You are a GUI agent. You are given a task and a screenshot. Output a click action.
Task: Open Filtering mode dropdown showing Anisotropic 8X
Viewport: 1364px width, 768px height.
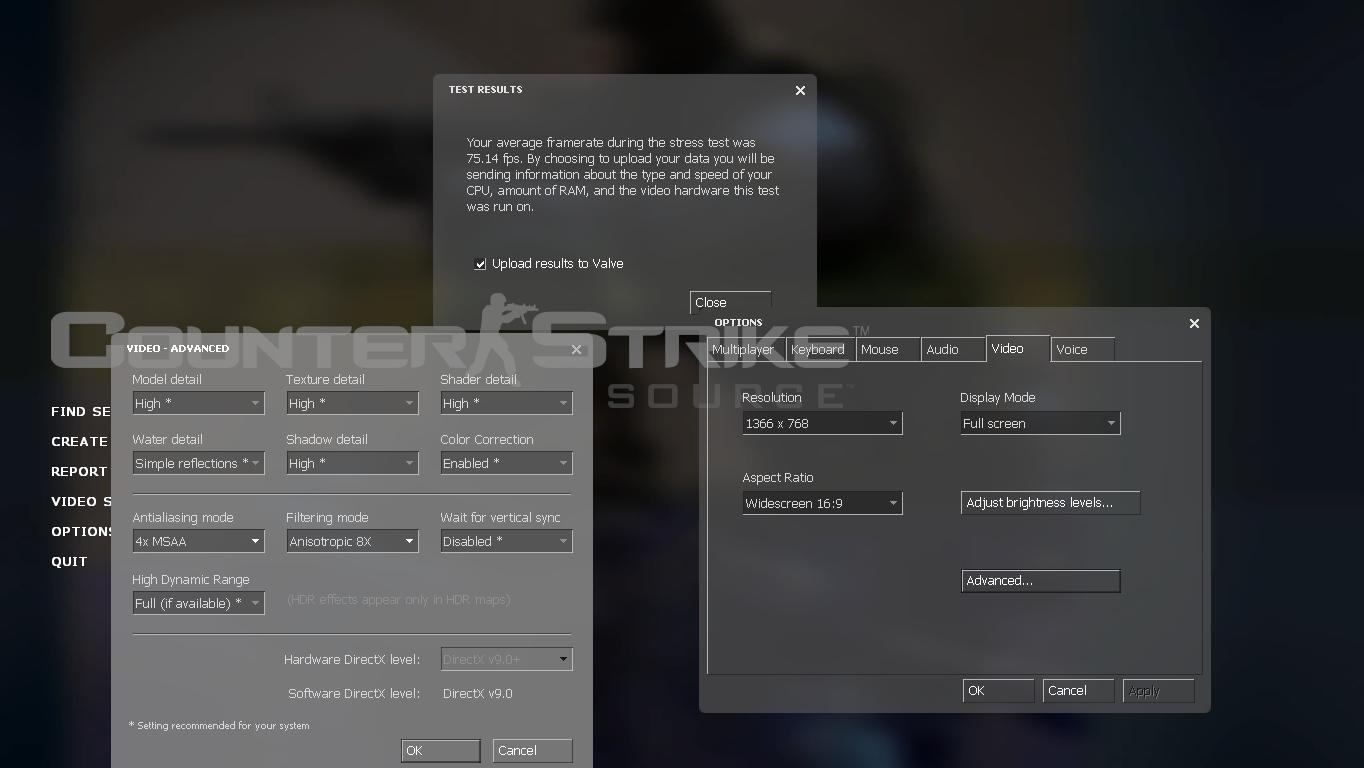(352, 541)
